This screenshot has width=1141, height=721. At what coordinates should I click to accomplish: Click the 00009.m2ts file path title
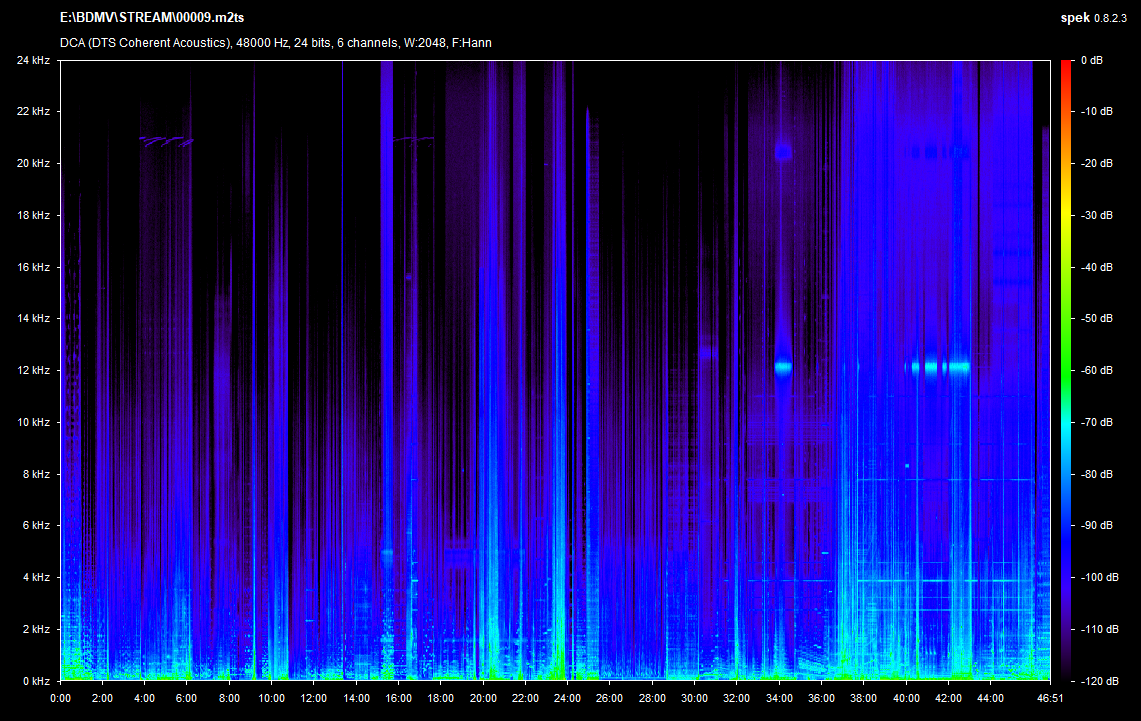coord(151,18)
